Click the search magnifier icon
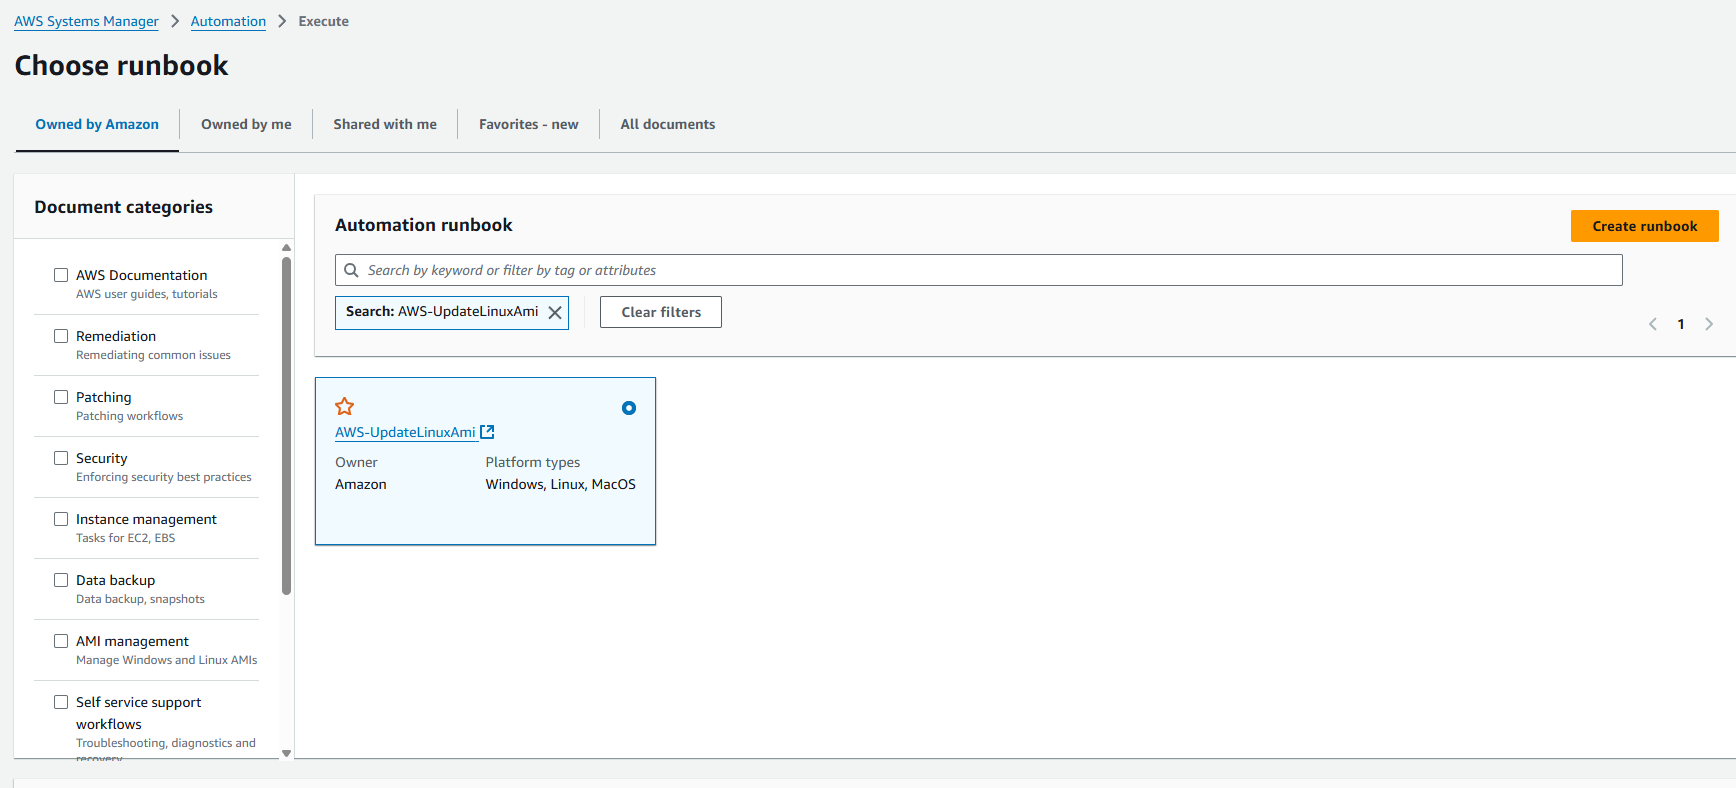This screenshot has width=1736, height=788. pos(351,270)
